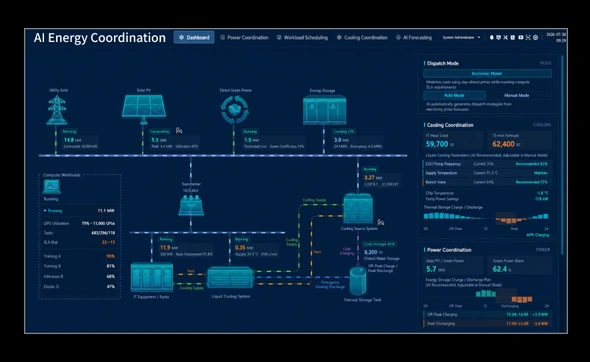Viewport: 590px width, 362px height.
Task: Click the notification bell icon
Action: (491, 37)
